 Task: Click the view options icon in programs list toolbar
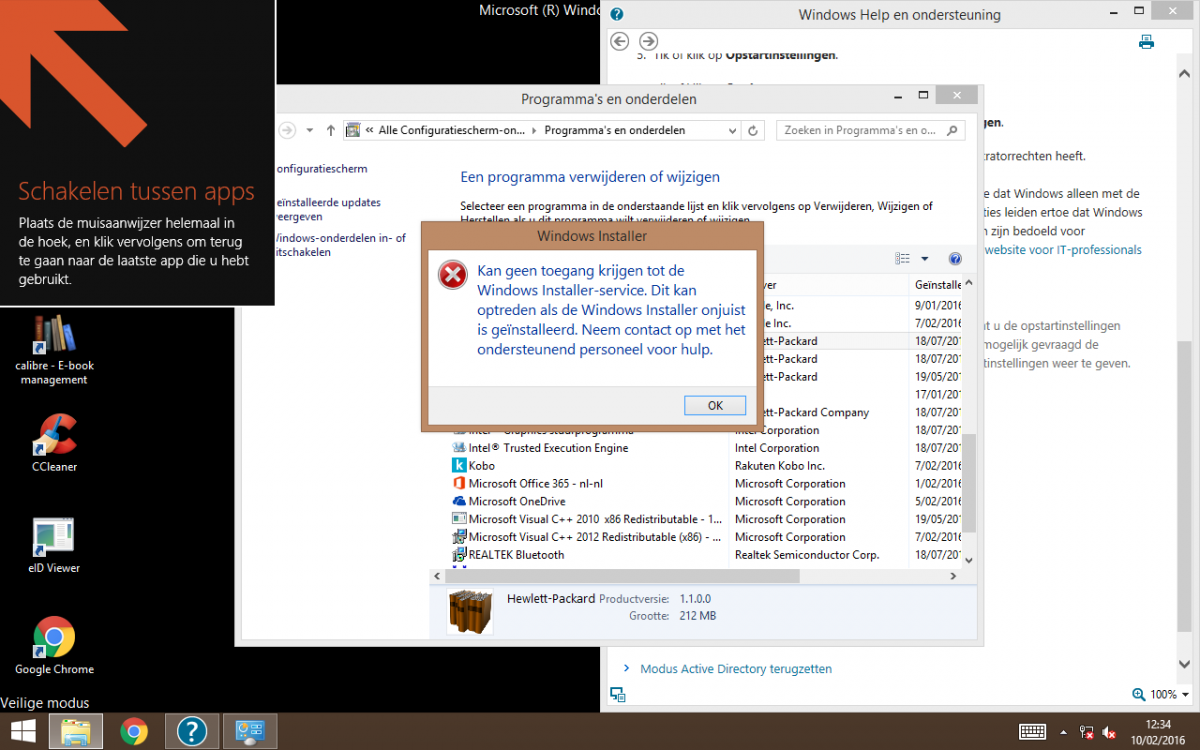coord(904,258)
